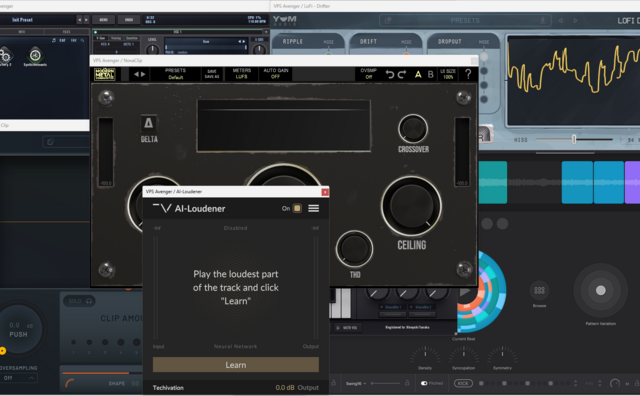This screenshot has width=640, height=396.
Task: Click the LEVEL knob in Avenger oscillator
Action: pyautogui.click(x=152, y=49)
